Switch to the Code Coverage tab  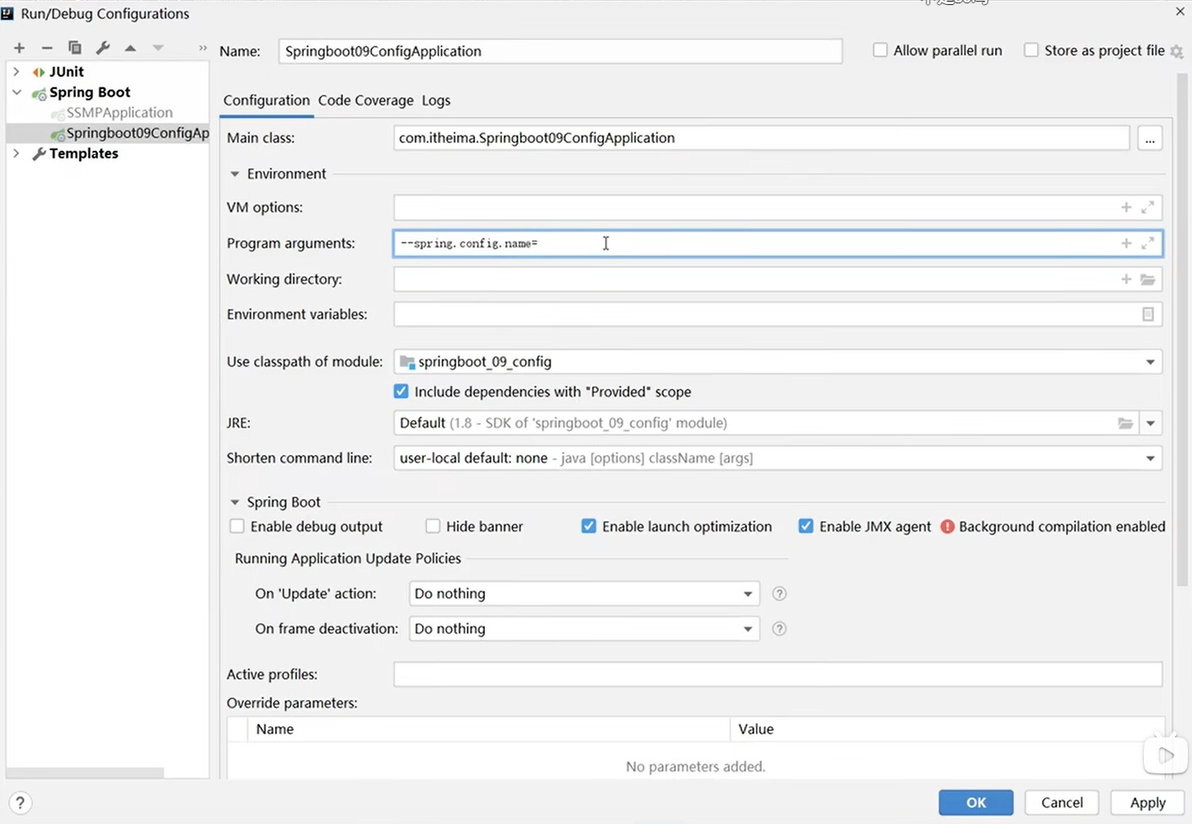click(365, 100)
